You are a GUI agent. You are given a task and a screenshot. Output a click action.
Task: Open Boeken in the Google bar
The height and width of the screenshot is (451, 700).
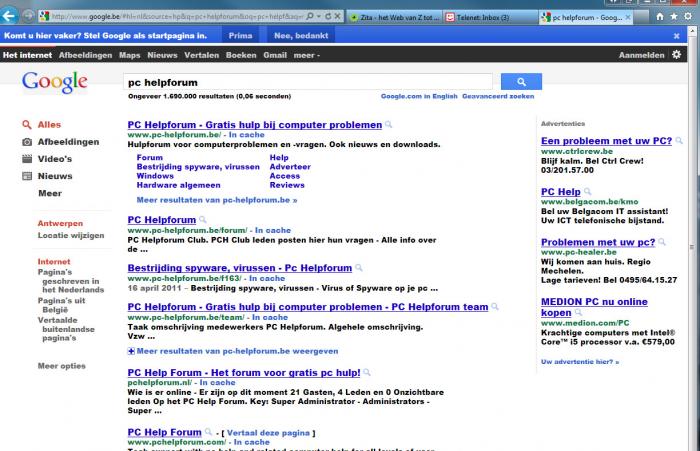[241, 55]
